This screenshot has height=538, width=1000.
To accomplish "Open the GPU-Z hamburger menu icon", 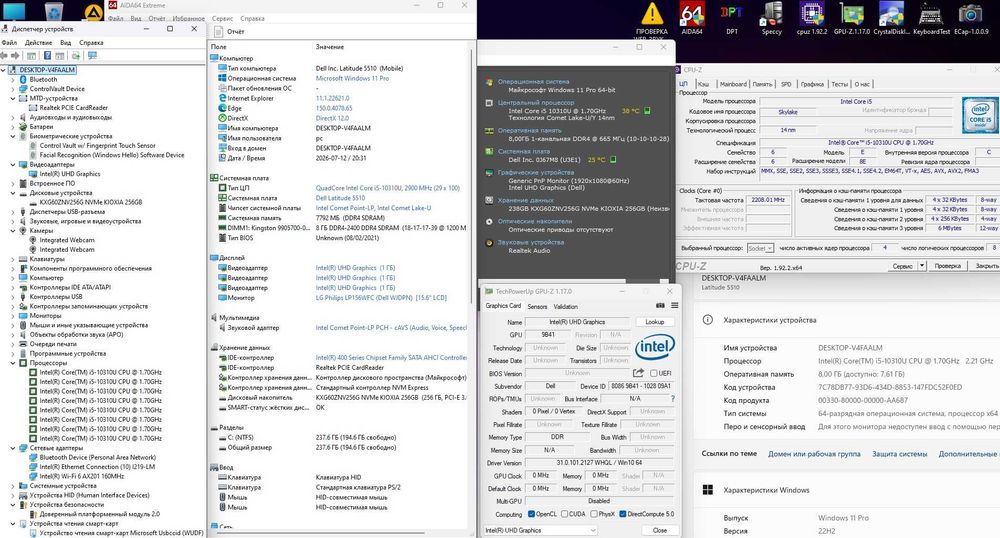I will point(674,305).
